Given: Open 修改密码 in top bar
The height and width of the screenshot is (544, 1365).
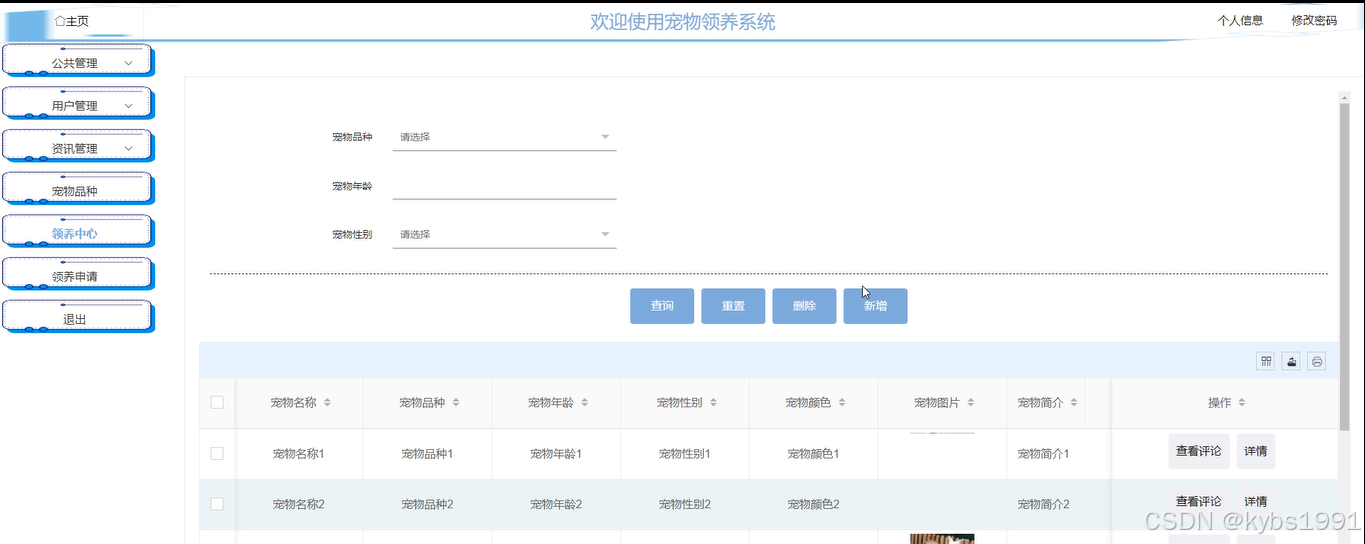Looking at the screenshot, I should [1314, 20].
